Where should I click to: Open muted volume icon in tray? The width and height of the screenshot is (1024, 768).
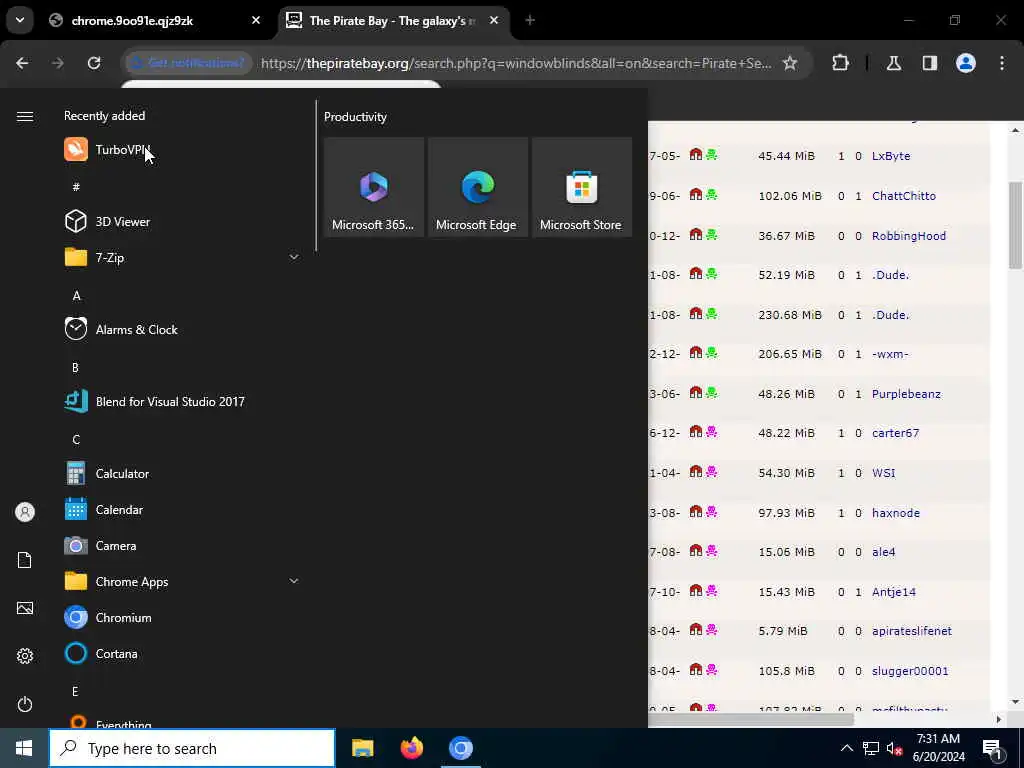tap(894, 748)
